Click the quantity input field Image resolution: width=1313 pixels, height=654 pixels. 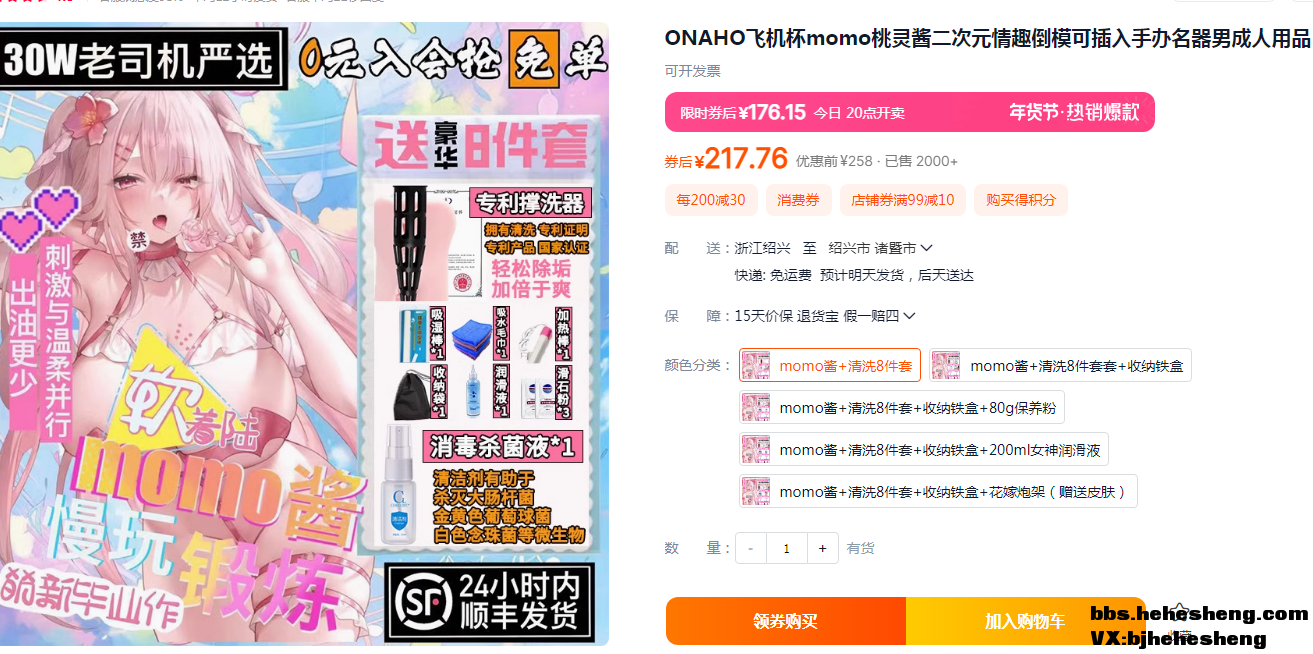coord(787,548)
